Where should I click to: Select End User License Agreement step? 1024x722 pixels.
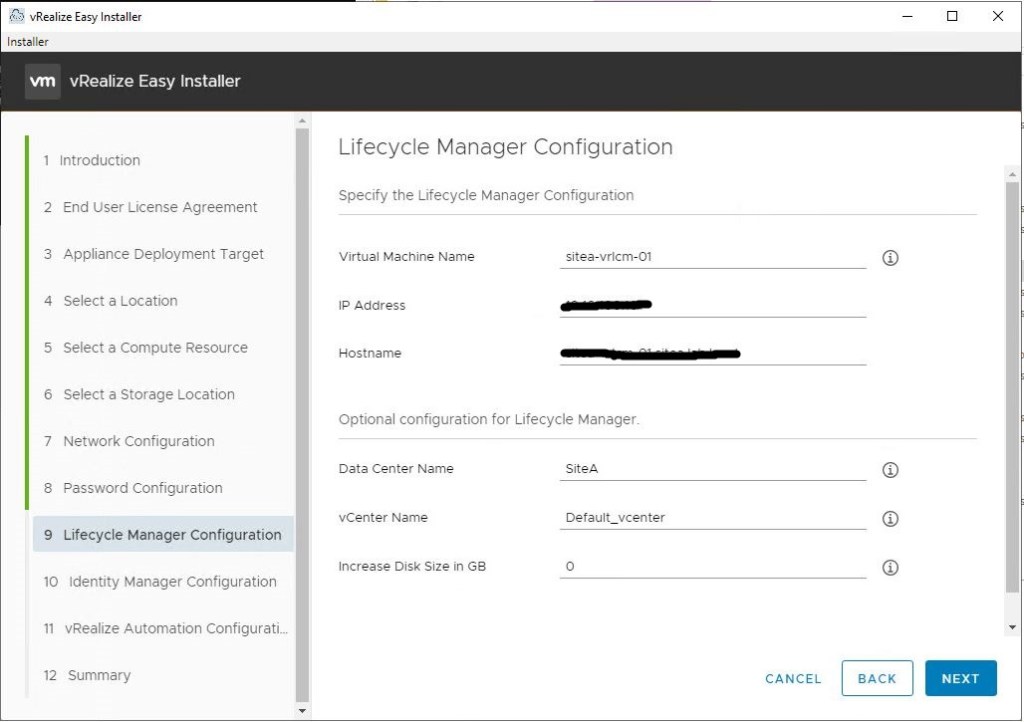click(160, 207)
